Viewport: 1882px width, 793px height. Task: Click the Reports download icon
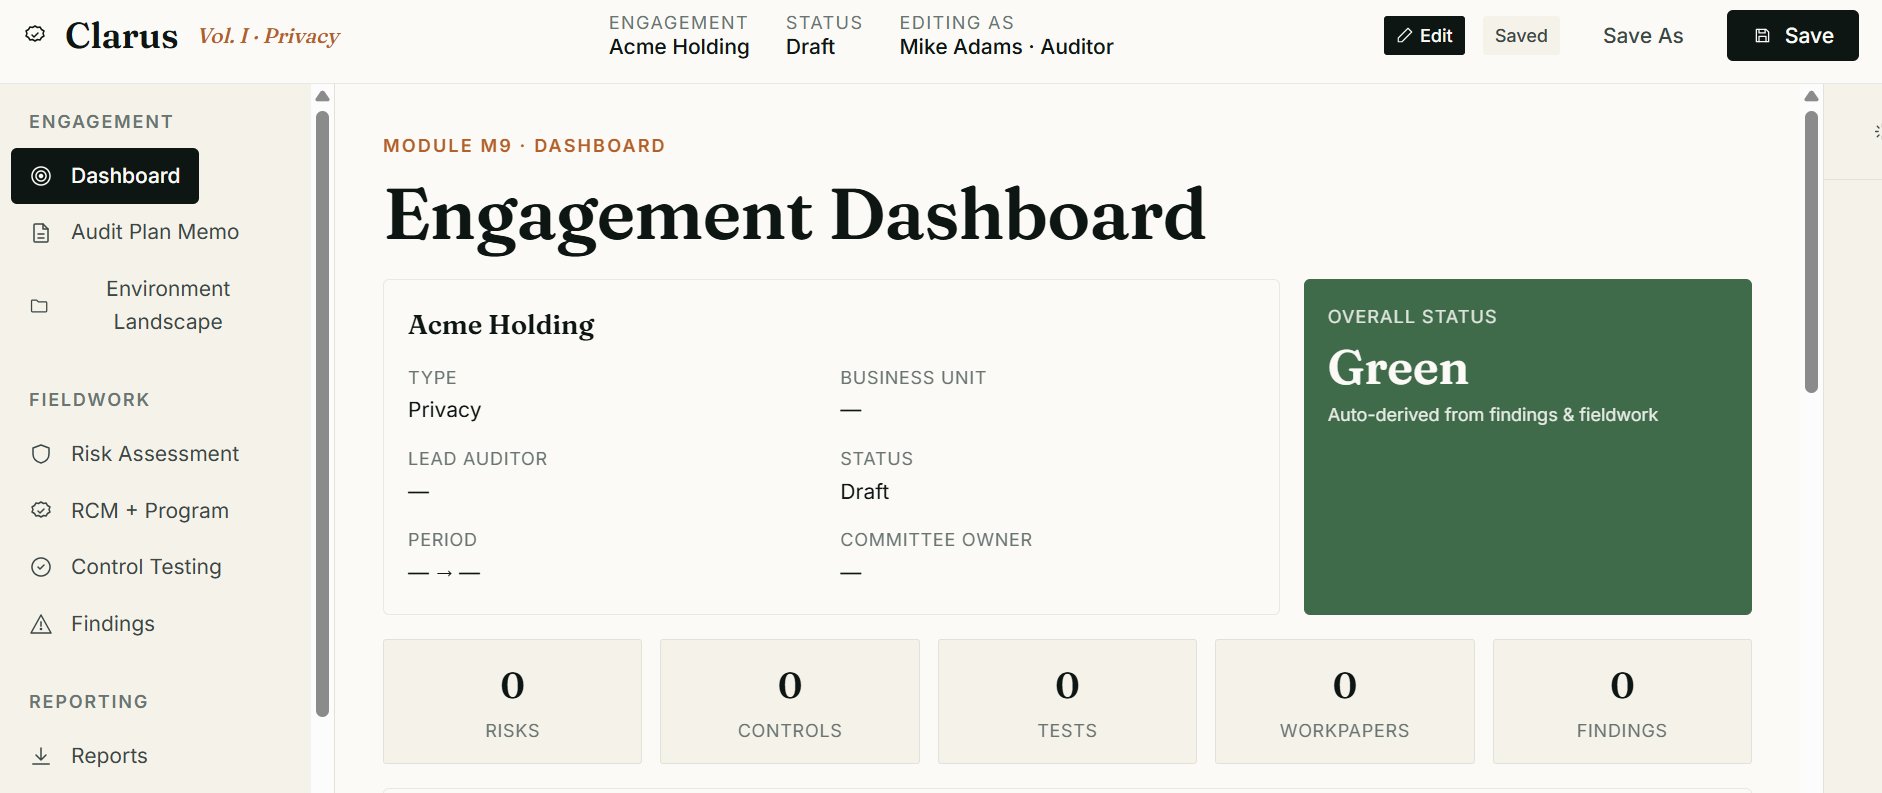click(x=41, y=756)
